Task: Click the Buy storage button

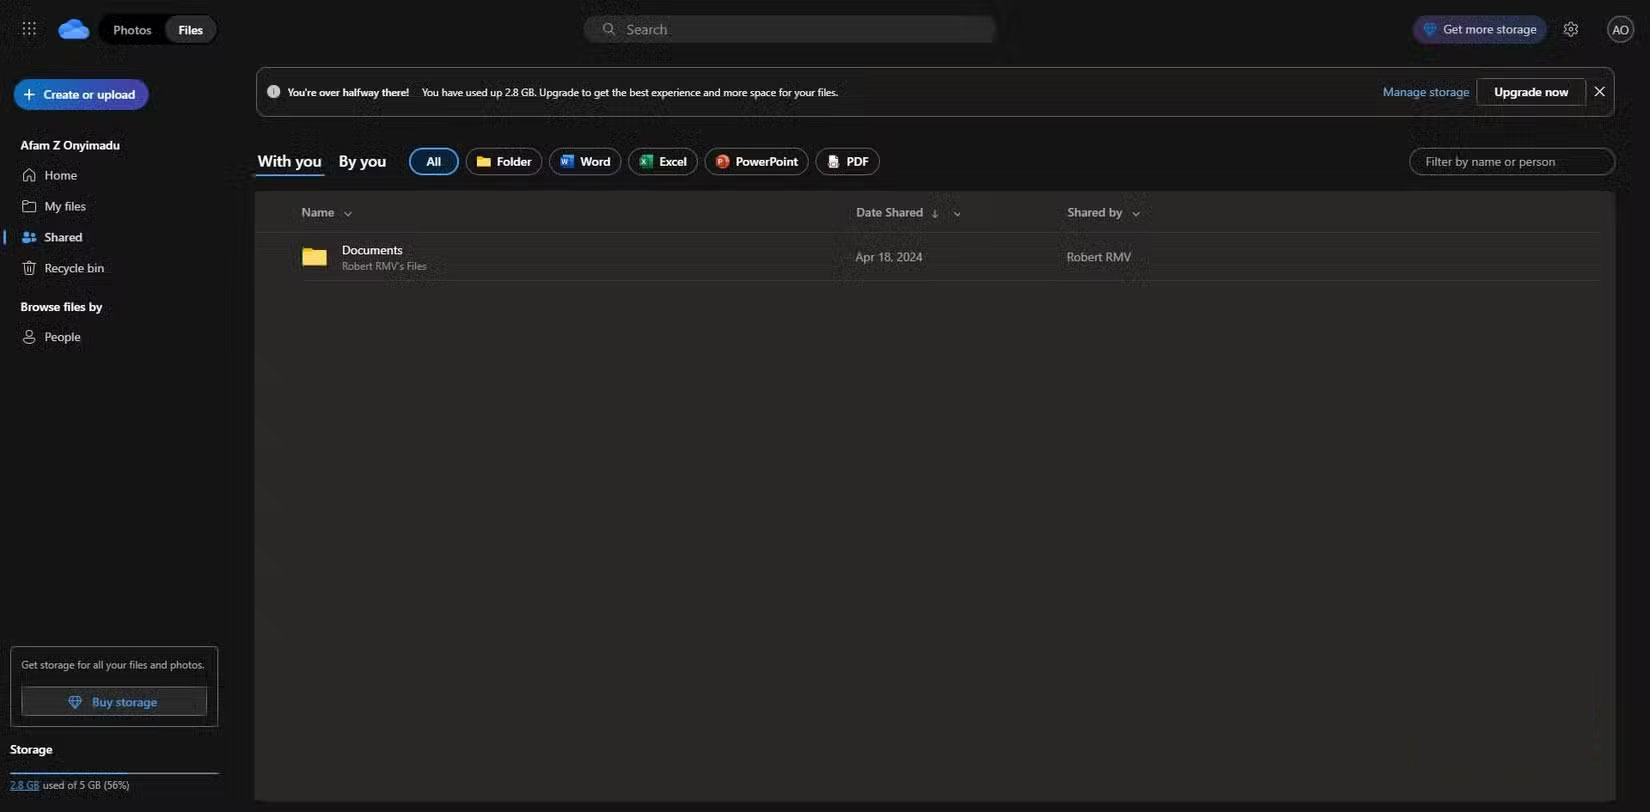Action: point(114,702)
